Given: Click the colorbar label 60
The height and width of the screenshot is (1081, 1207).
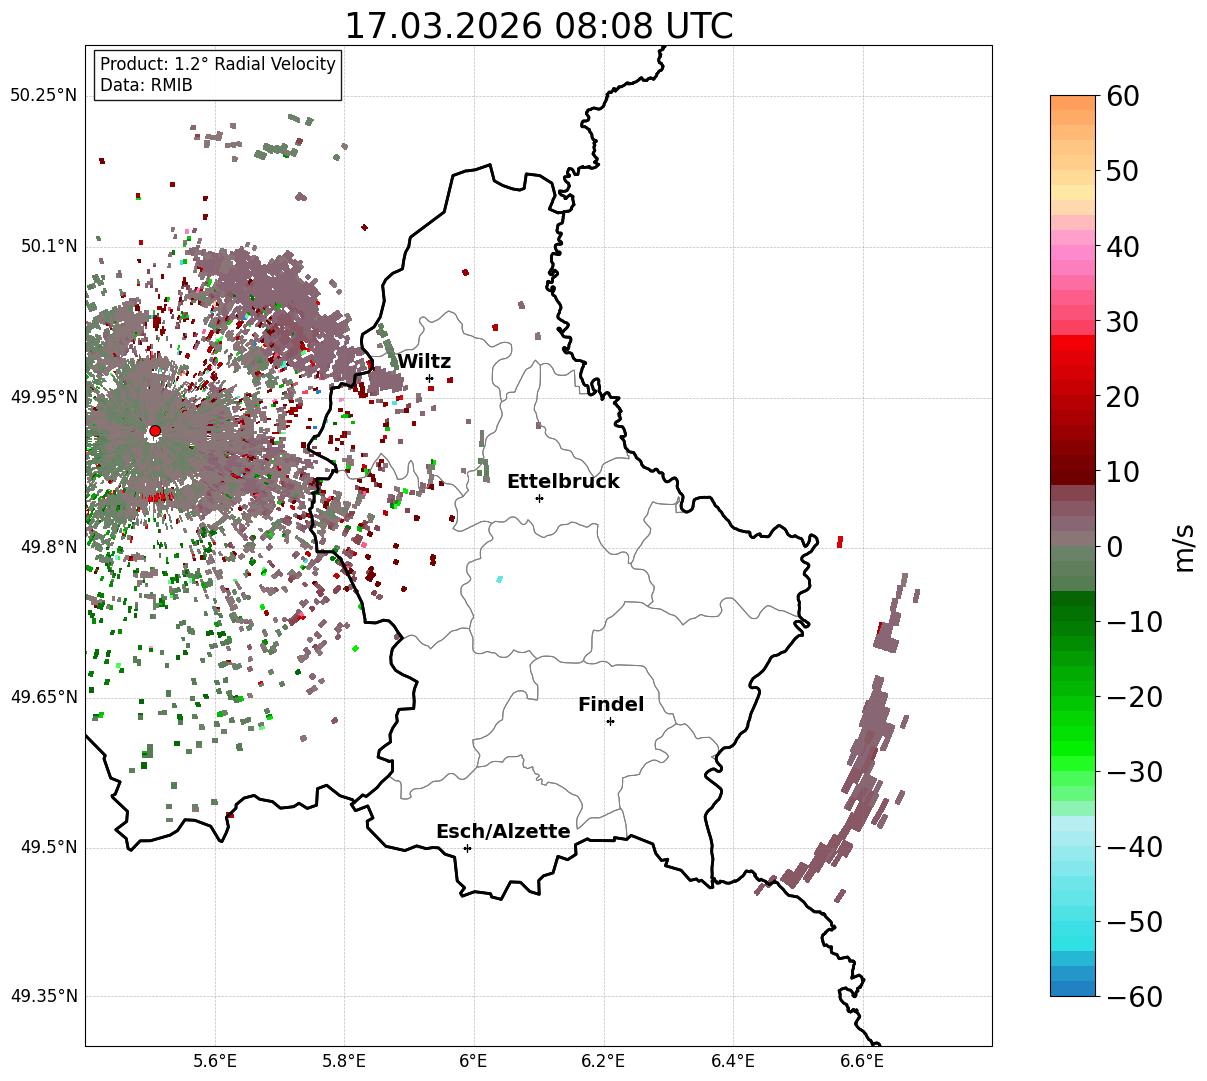Looking at the screenshot, I should click(1121, 96).
